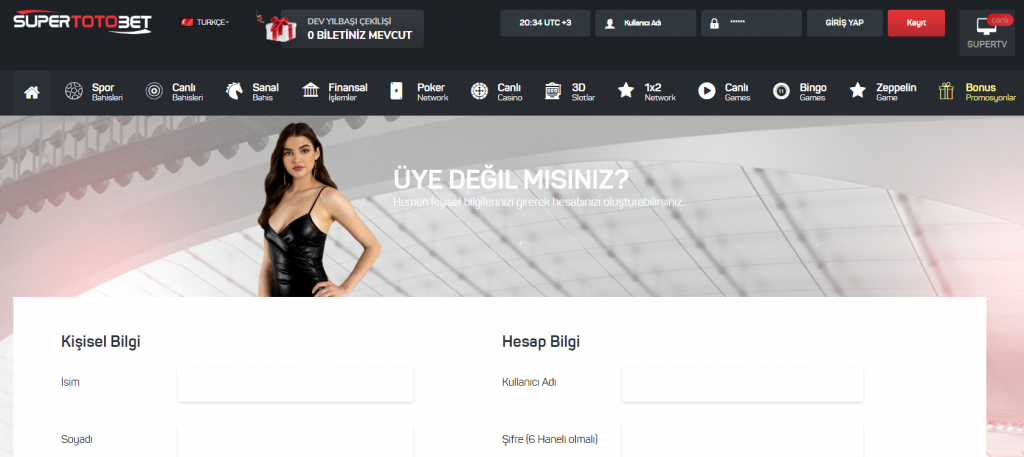The width and height of the screenshot is (1024, 457).
Task: Click the play button Canlı Games icon
Action: tap(707, 91)
